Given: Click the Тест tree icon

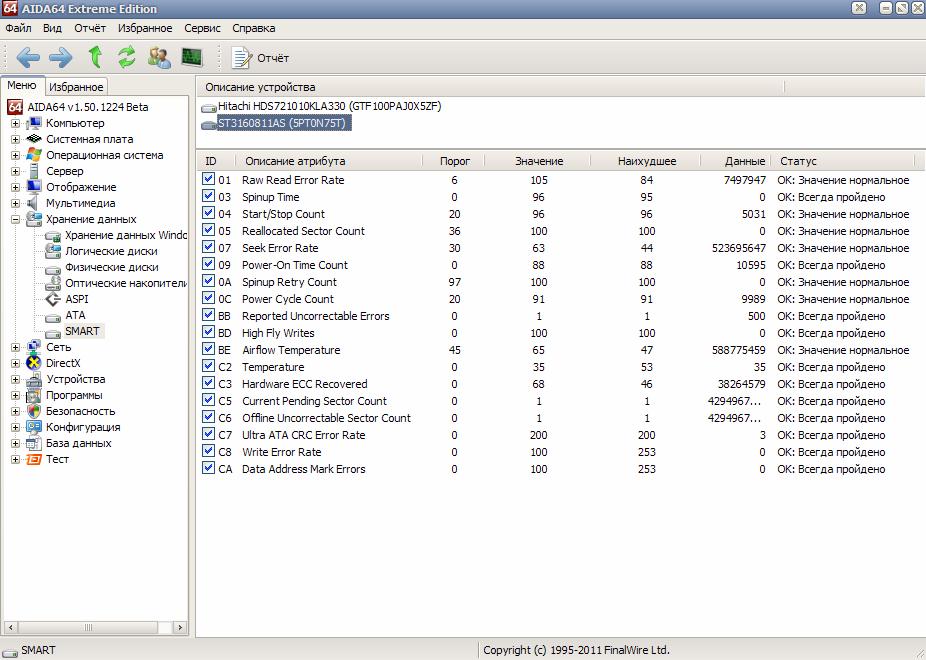Looking at the screenshot, I should (34, 459).
